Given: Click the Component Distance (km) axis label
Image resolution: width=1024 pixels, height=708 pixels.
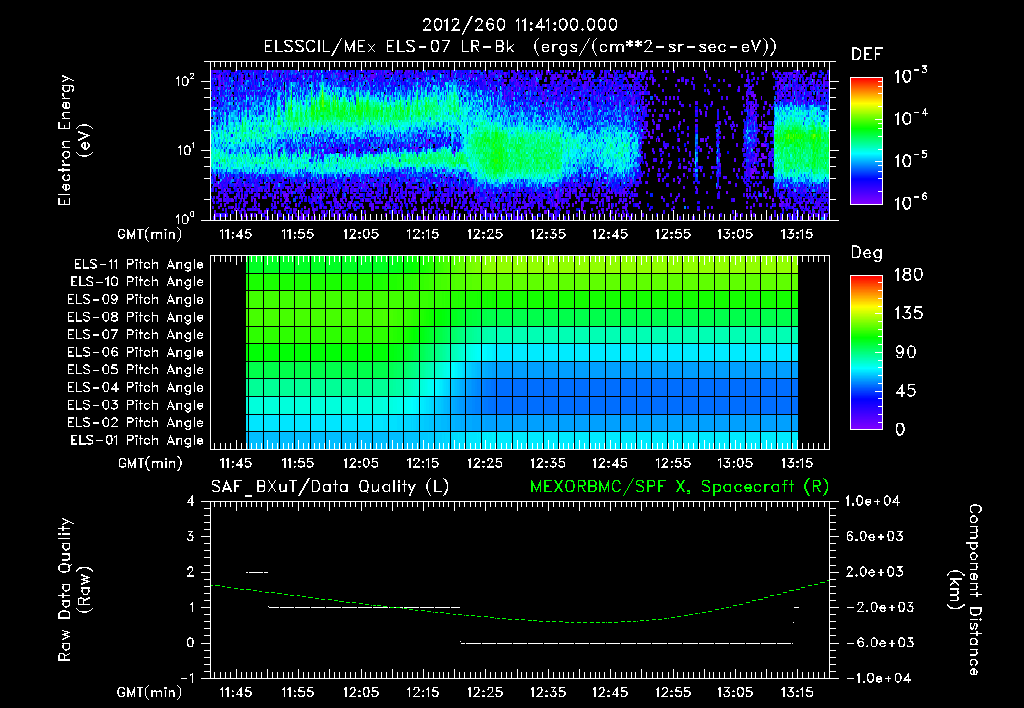Looking at the screenshot, I should pyautogui.click(x=965, y=590).
